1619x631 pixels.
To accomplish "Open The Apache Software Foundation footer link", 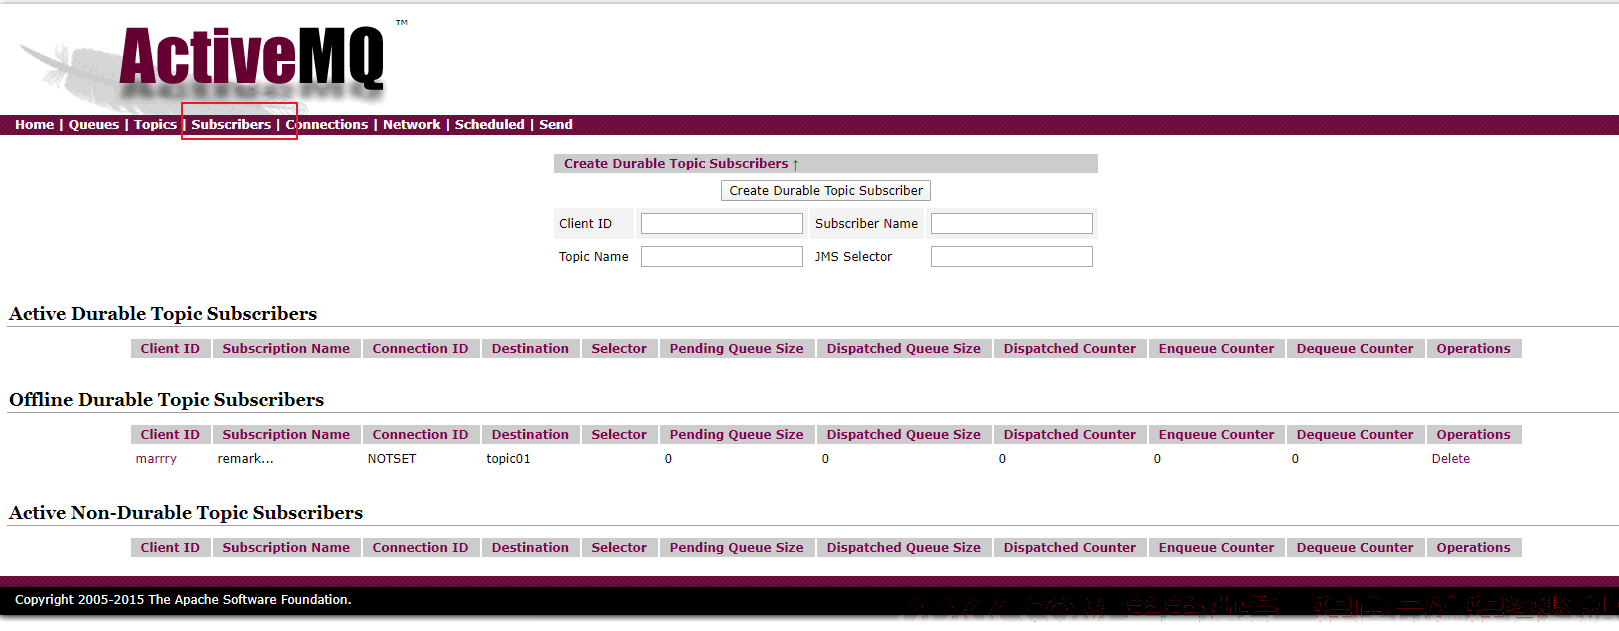I will 249,600.
